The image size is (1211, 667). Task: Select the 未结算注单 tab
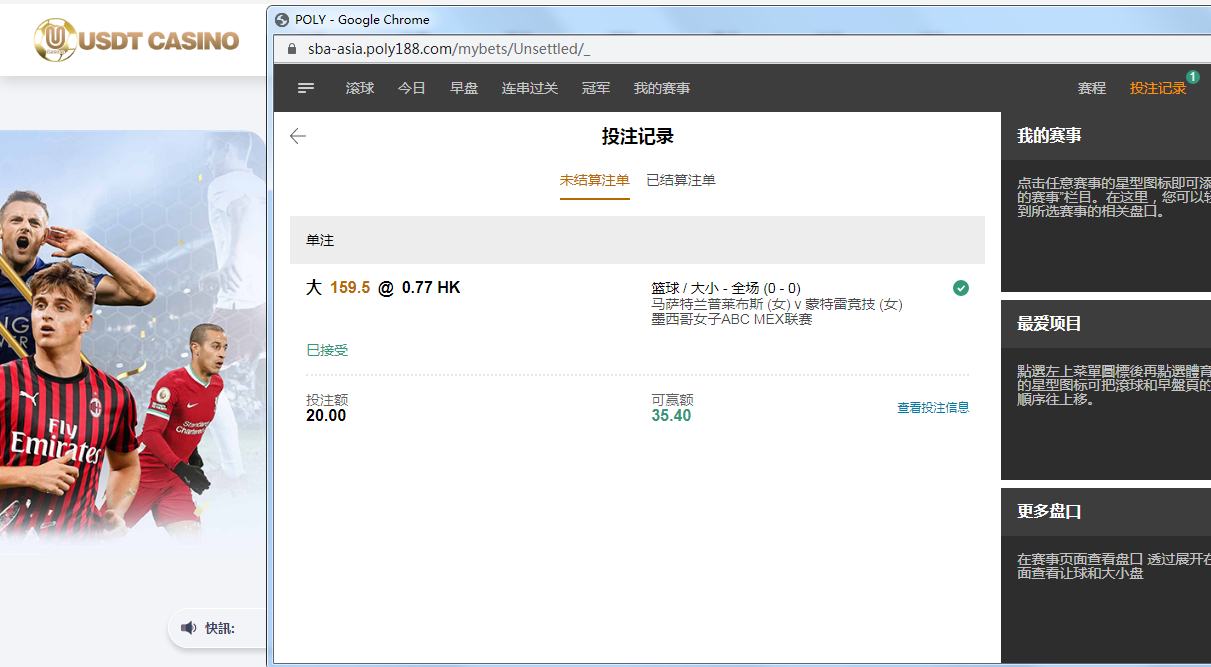pyautogui.click(x=594, y=180)
